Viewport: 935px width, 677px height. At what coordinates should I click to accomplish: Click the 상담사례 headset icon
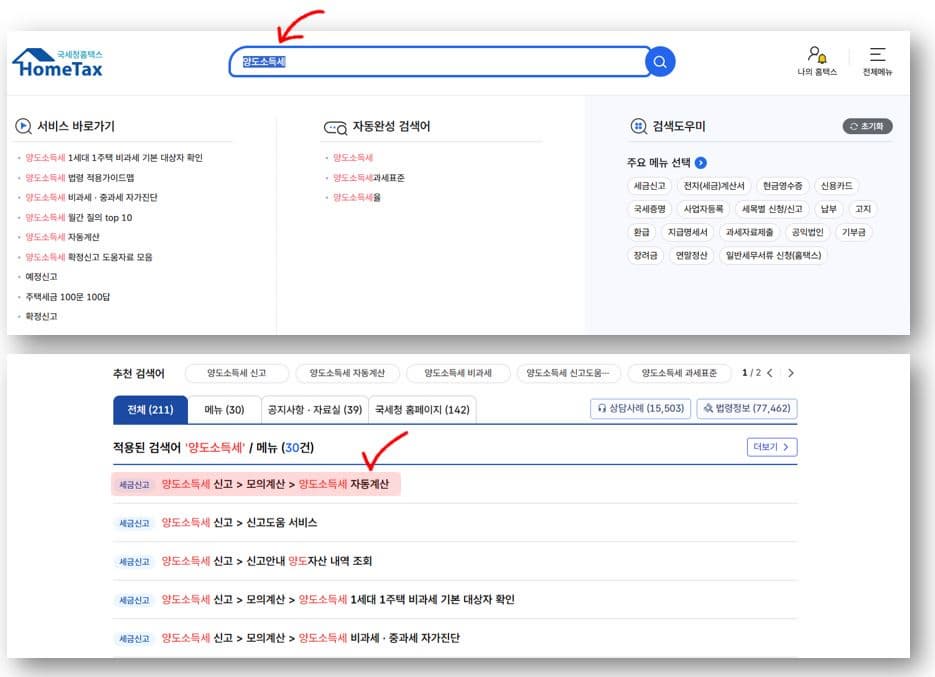[x=602, y=408]
